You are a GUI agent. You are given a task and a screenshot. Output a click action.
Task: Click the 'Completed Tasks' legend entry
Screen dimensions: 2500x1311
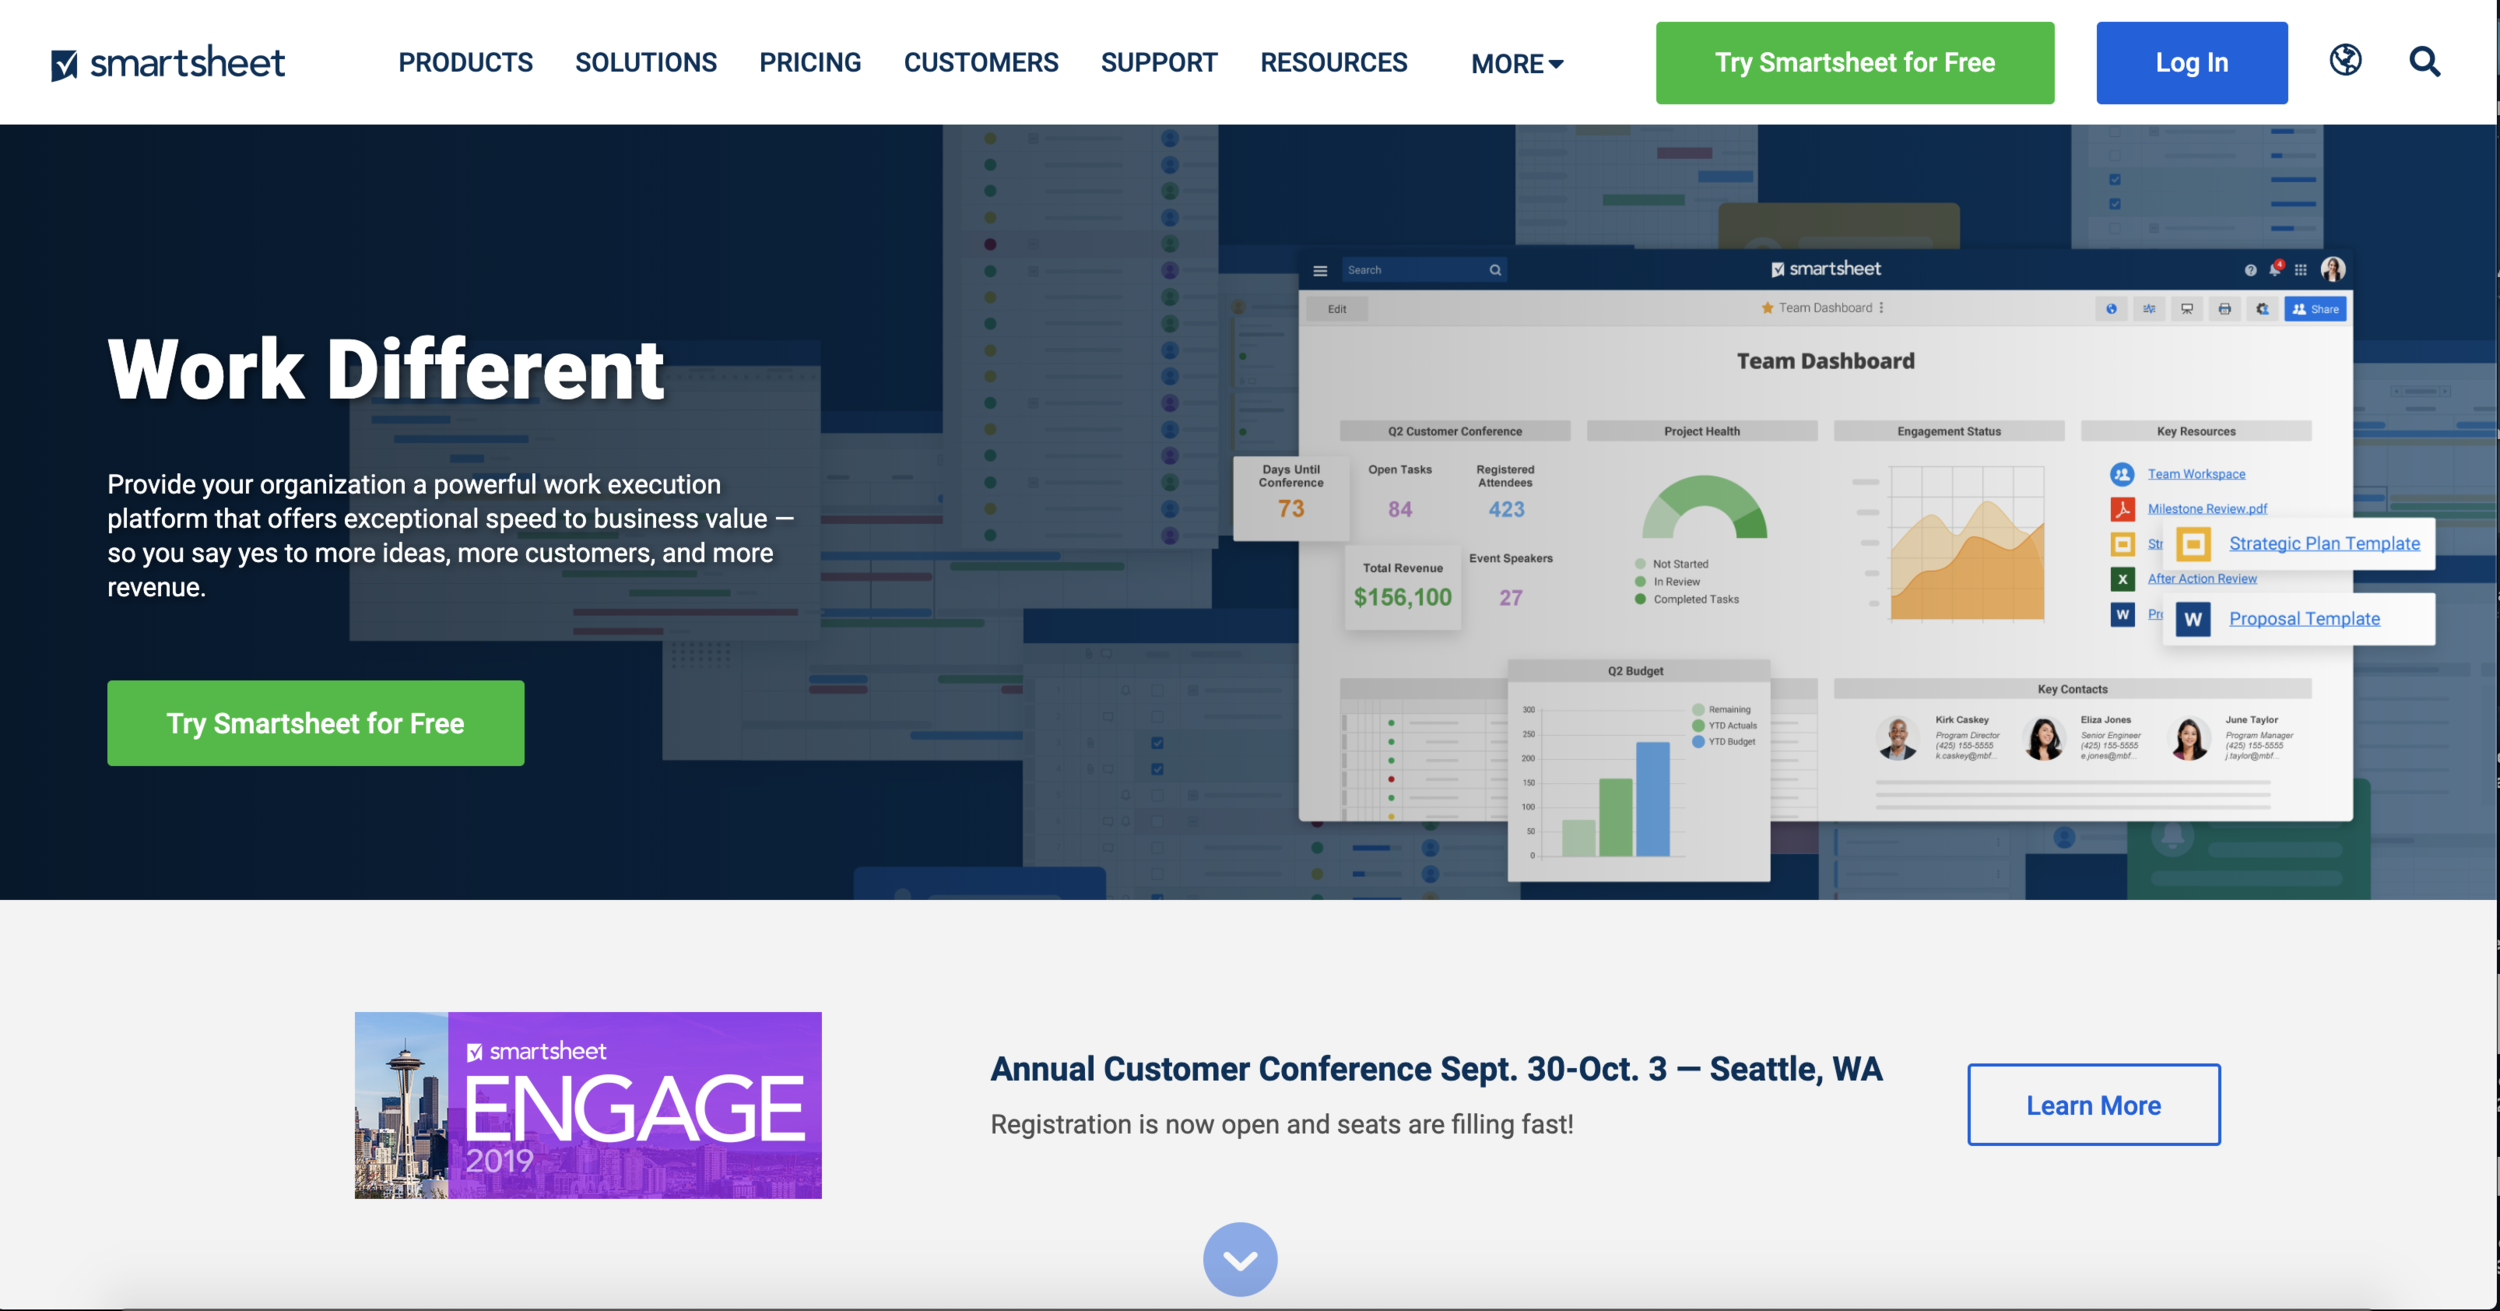point(1688,600)
